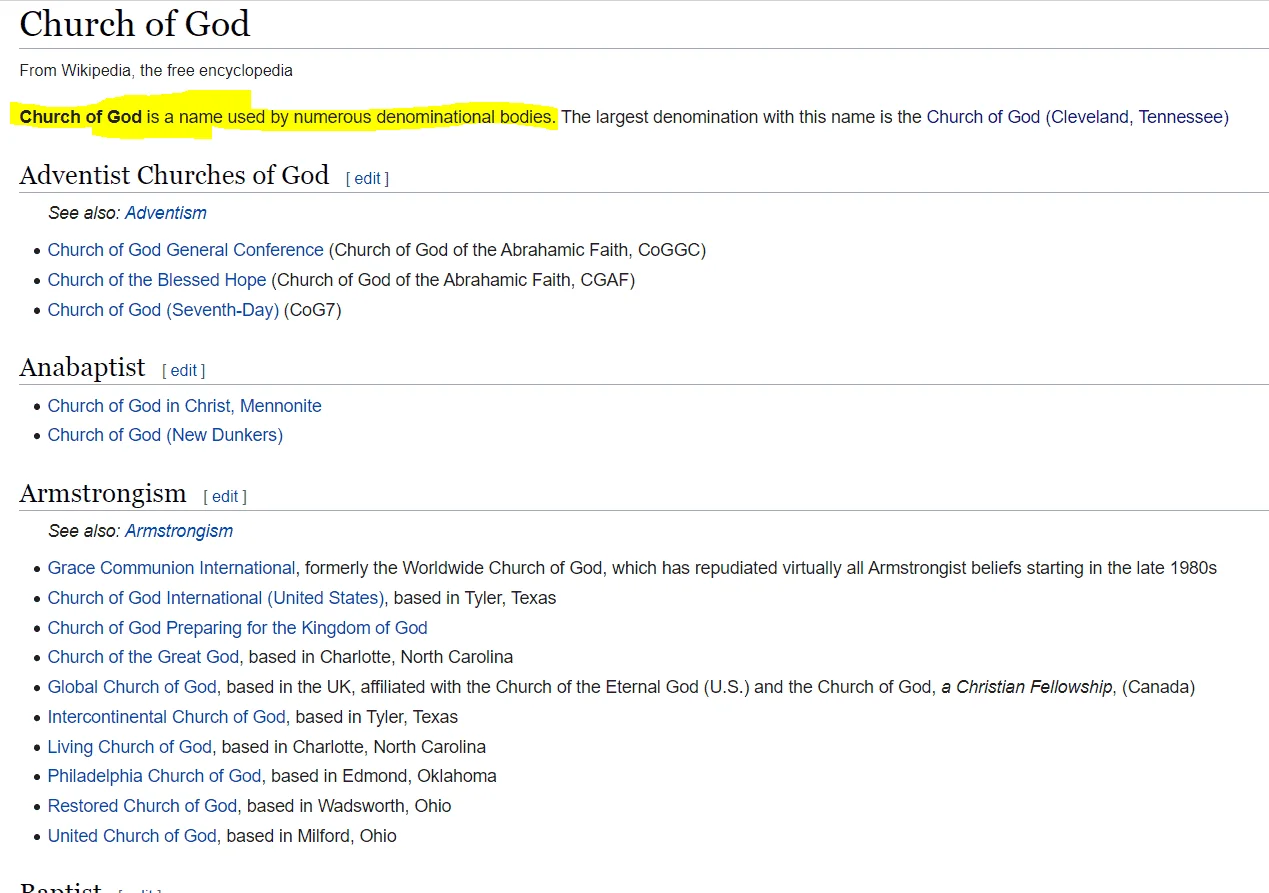Screen dimensions: 1269x893
Task: Open Philadelphia Church of God link
Action: pyautogui.click(x=154, y=776)
